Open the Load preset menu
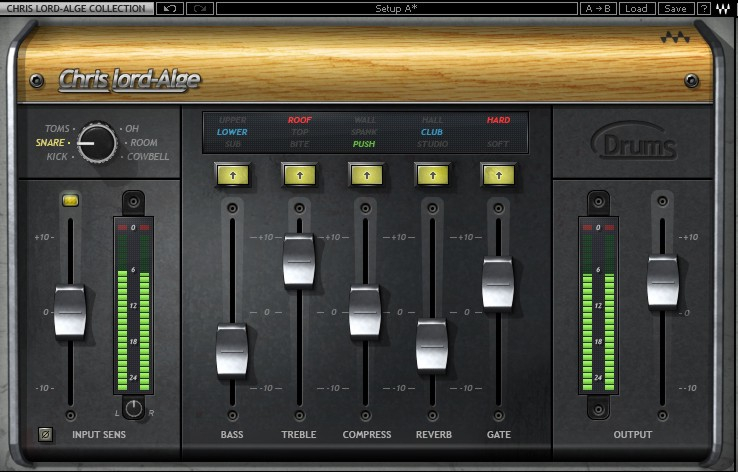This screenshot has height=472, width=738. 635,8
